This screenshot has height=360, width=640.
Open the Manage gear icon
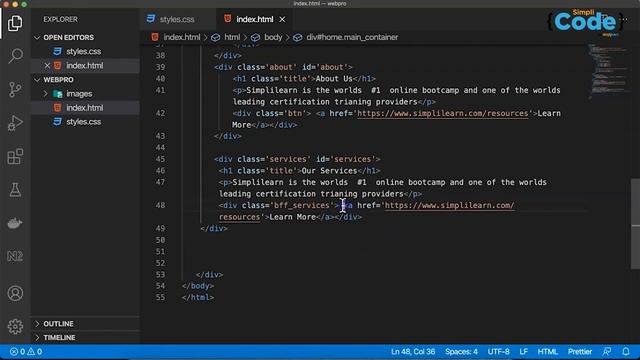[x=15, y=326]
